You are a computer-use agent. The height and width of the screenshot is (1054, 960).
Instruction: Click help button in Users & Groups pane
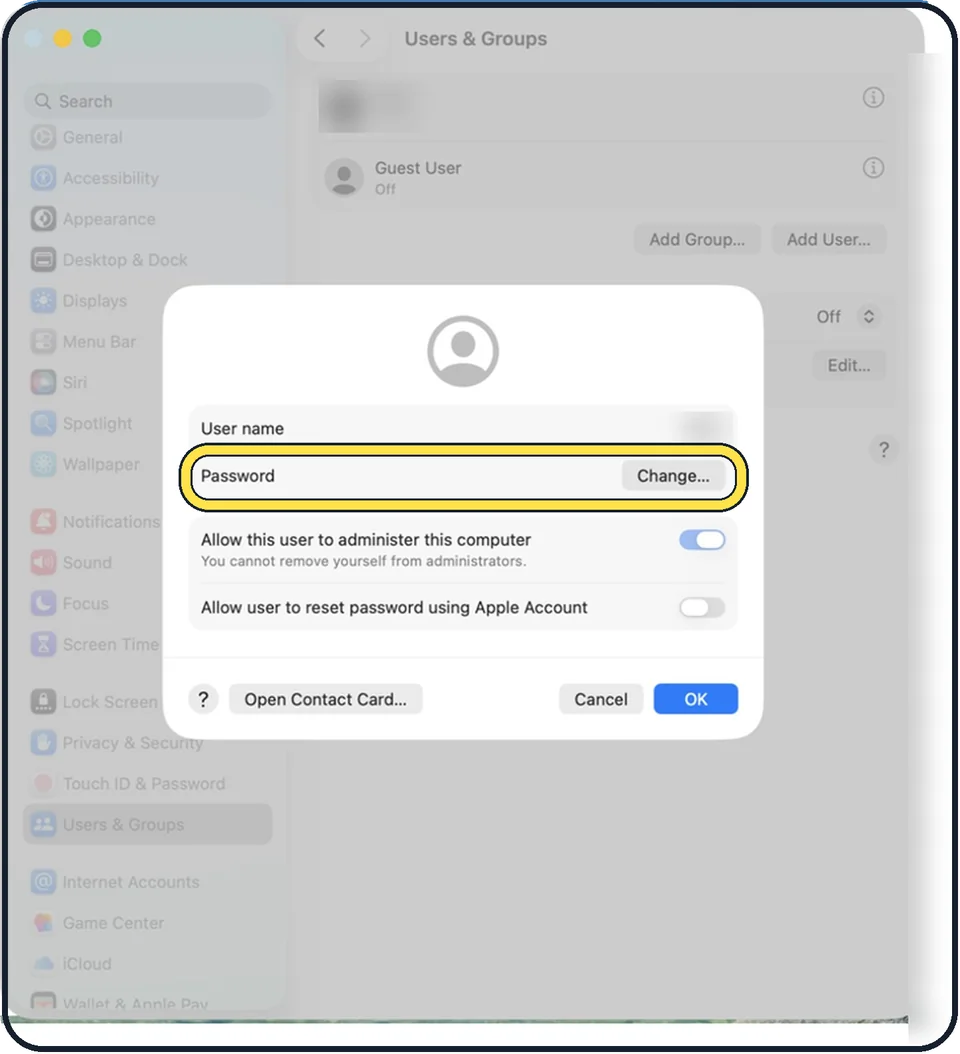click(x=883, y=449)
